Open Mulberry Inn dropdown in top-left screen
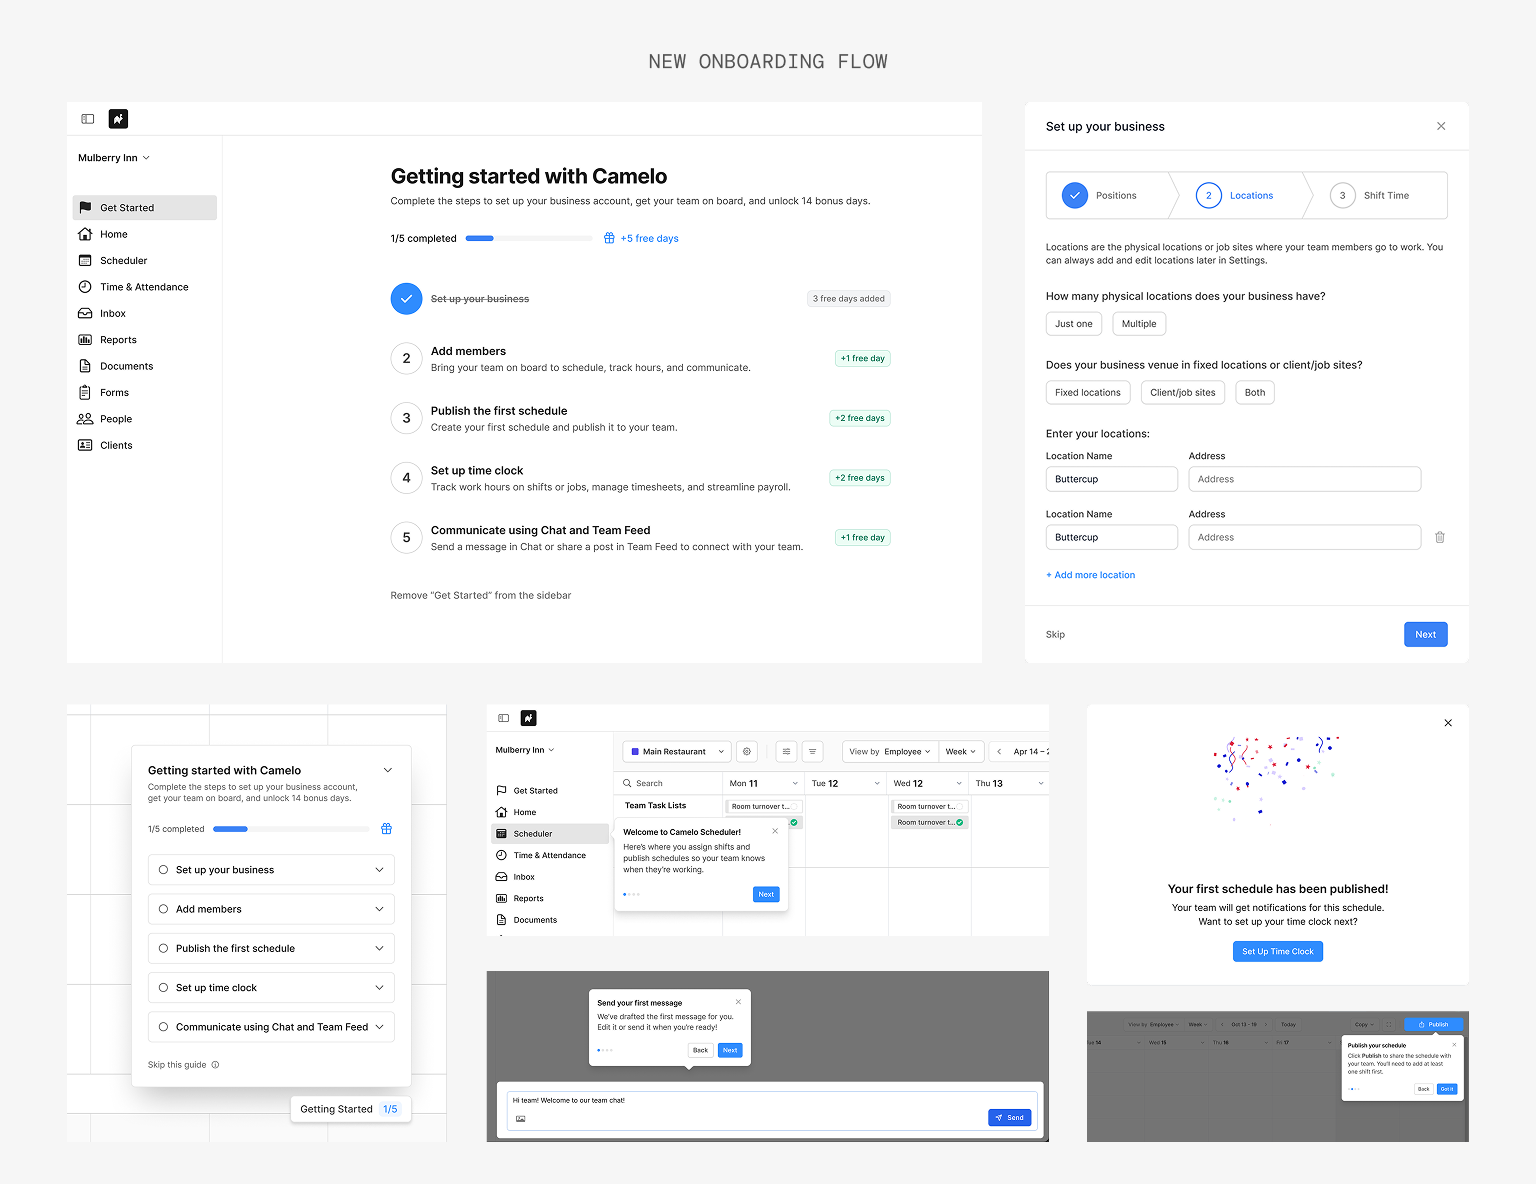This screenshot has height=1184, width=1536. [x=114, y=158]
